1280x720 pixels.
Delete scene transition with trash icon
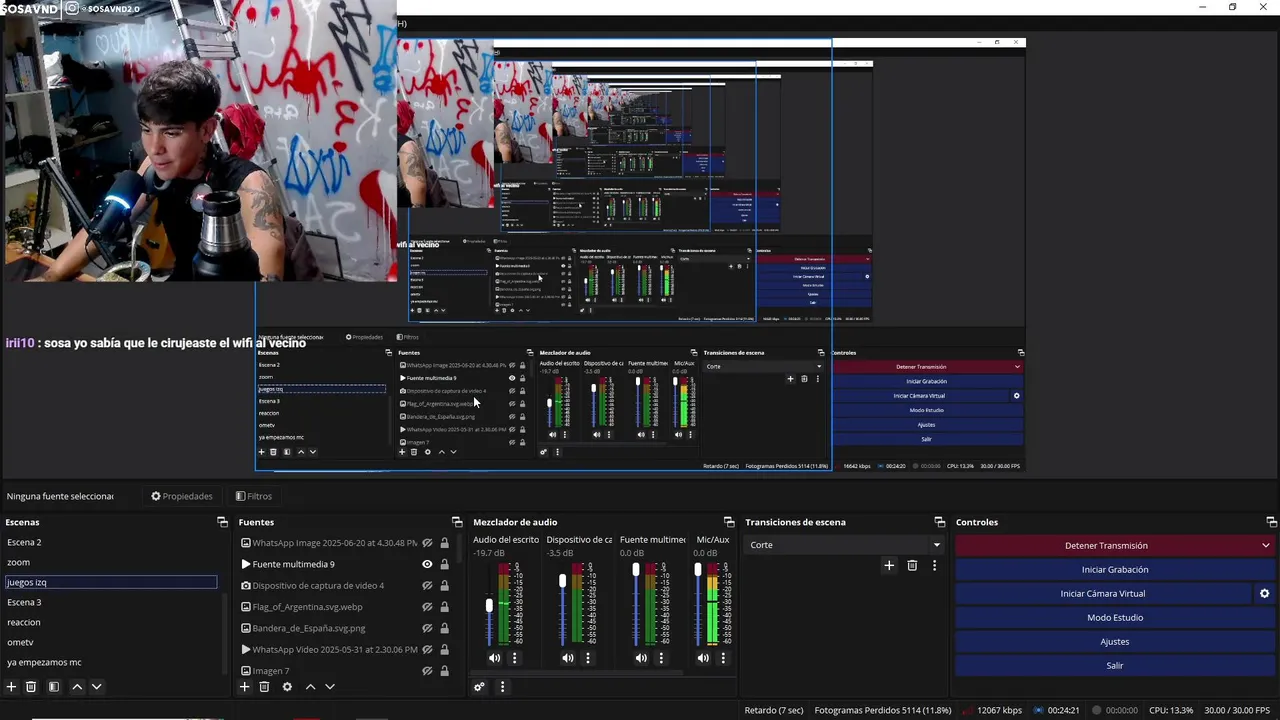pos(912,565)
